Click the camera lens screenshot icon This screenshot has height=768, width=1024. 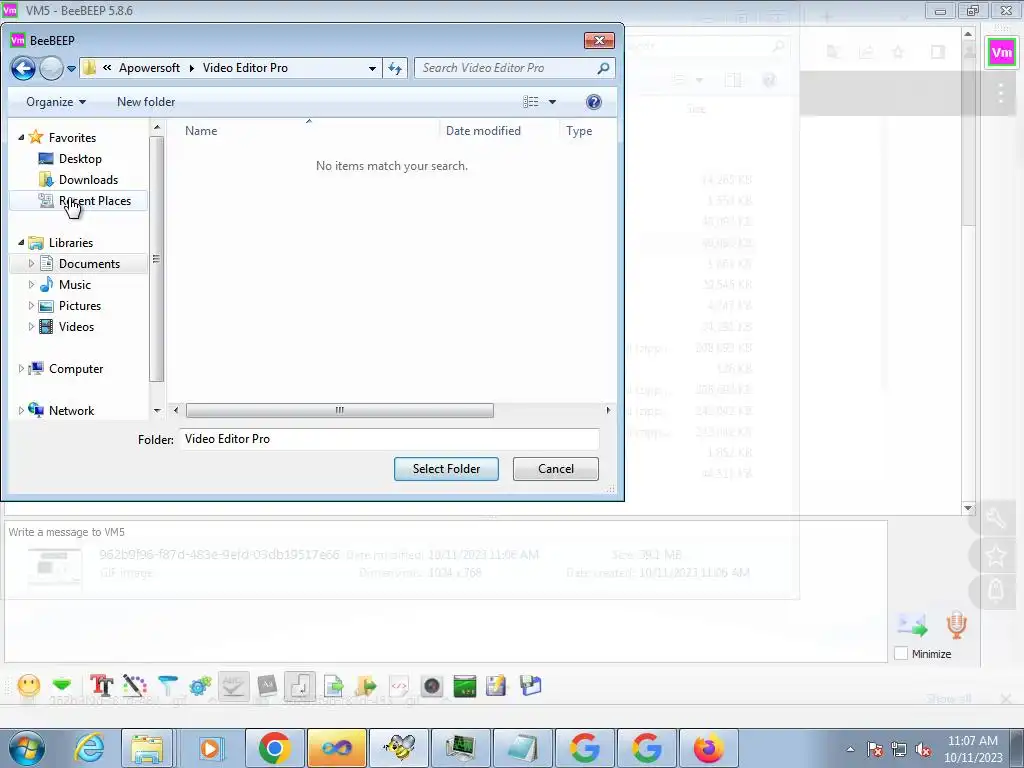pyautogui.click(x=432, y=686)
